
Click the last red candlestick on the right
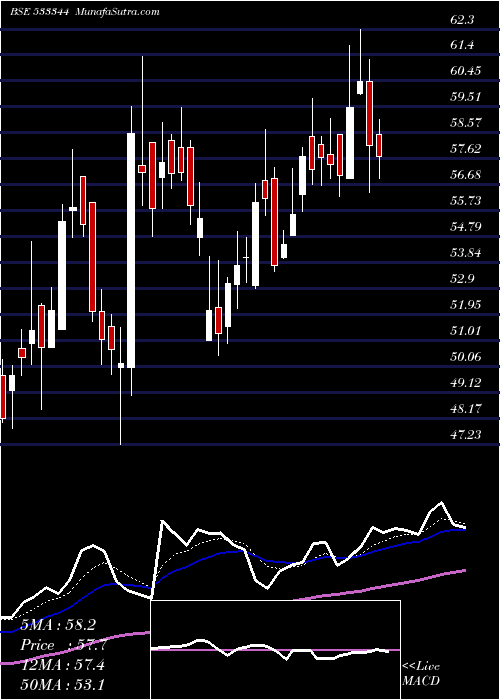pyautogui.click(x=379, y=146)
